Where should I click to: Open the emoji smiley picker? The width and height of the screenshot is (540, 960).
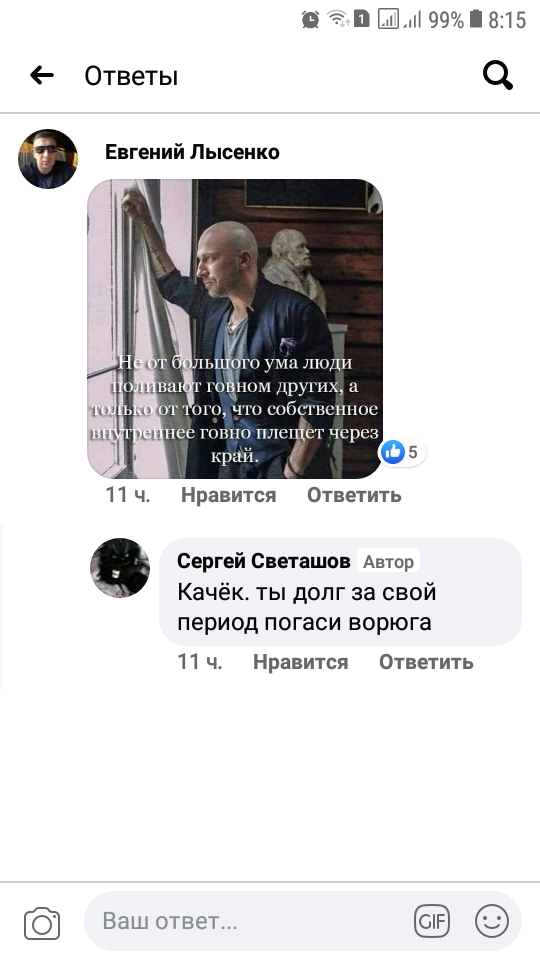coord(492,921)
